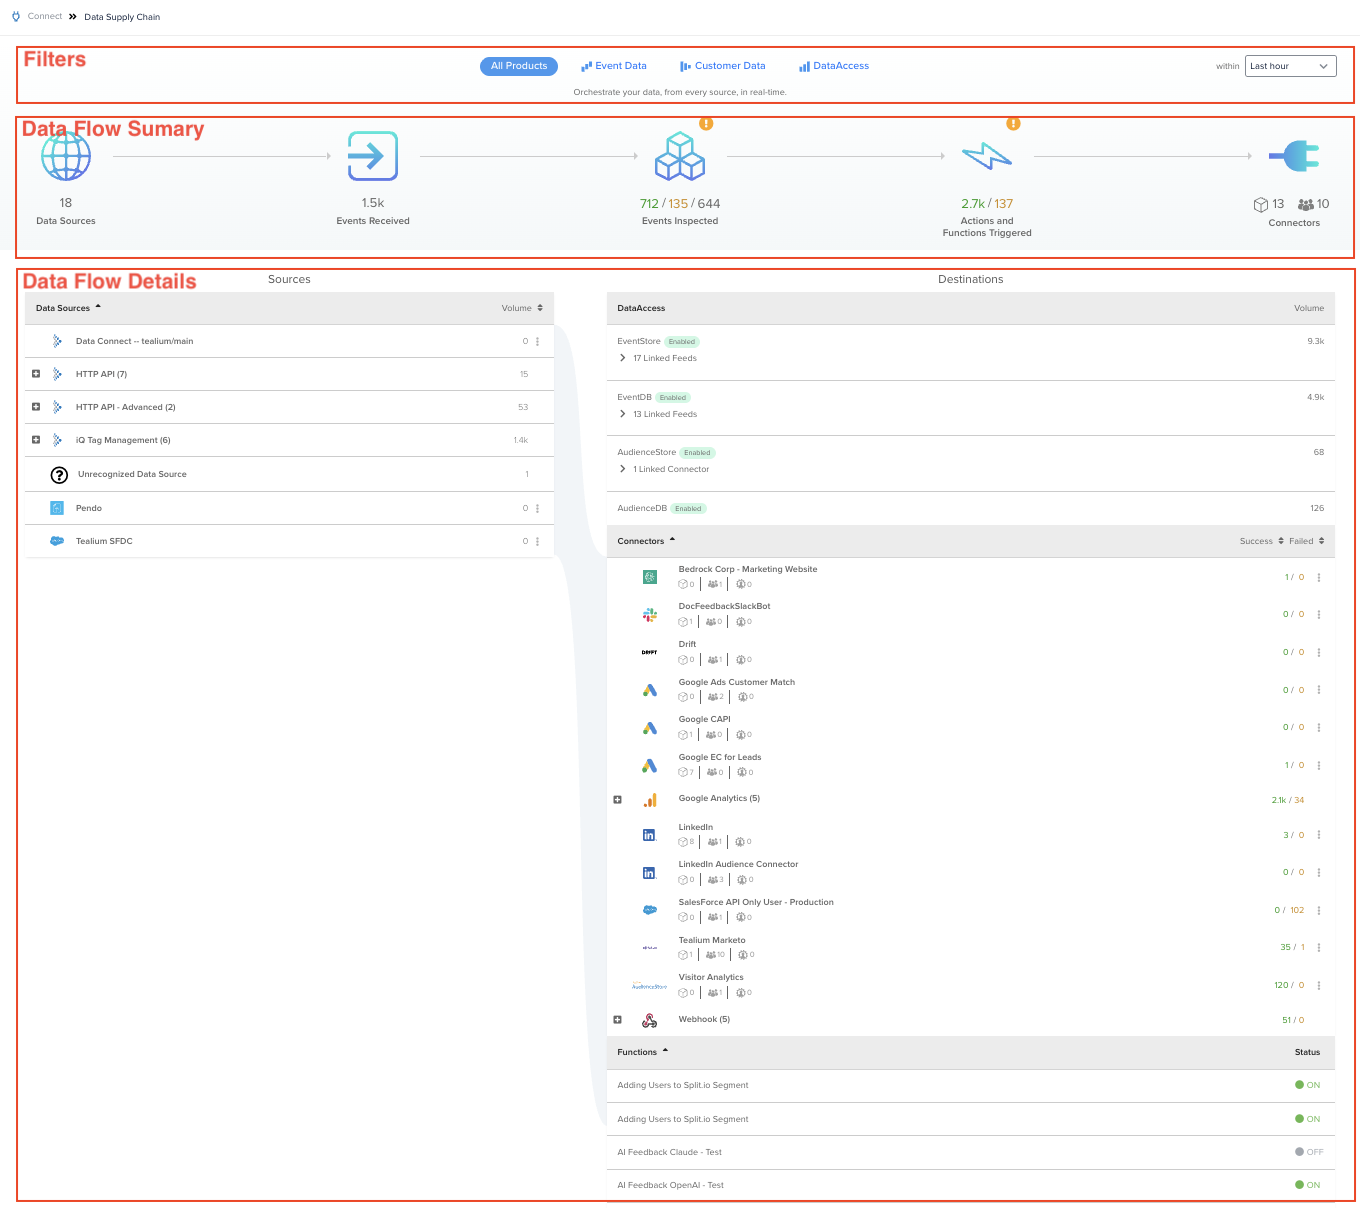Screen dimensions: 1360x1208
Task: Click the Drift connector logo
Action: (650, 652)
